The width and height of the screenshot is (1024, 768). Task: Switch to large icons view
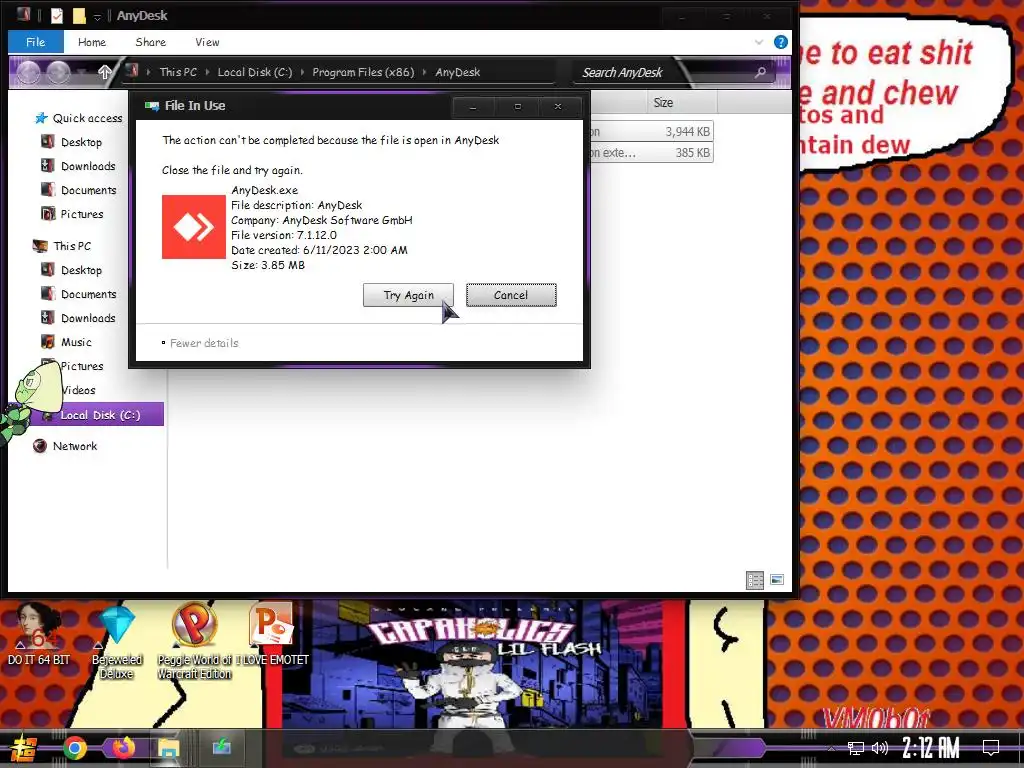click(x=776, y=580)
